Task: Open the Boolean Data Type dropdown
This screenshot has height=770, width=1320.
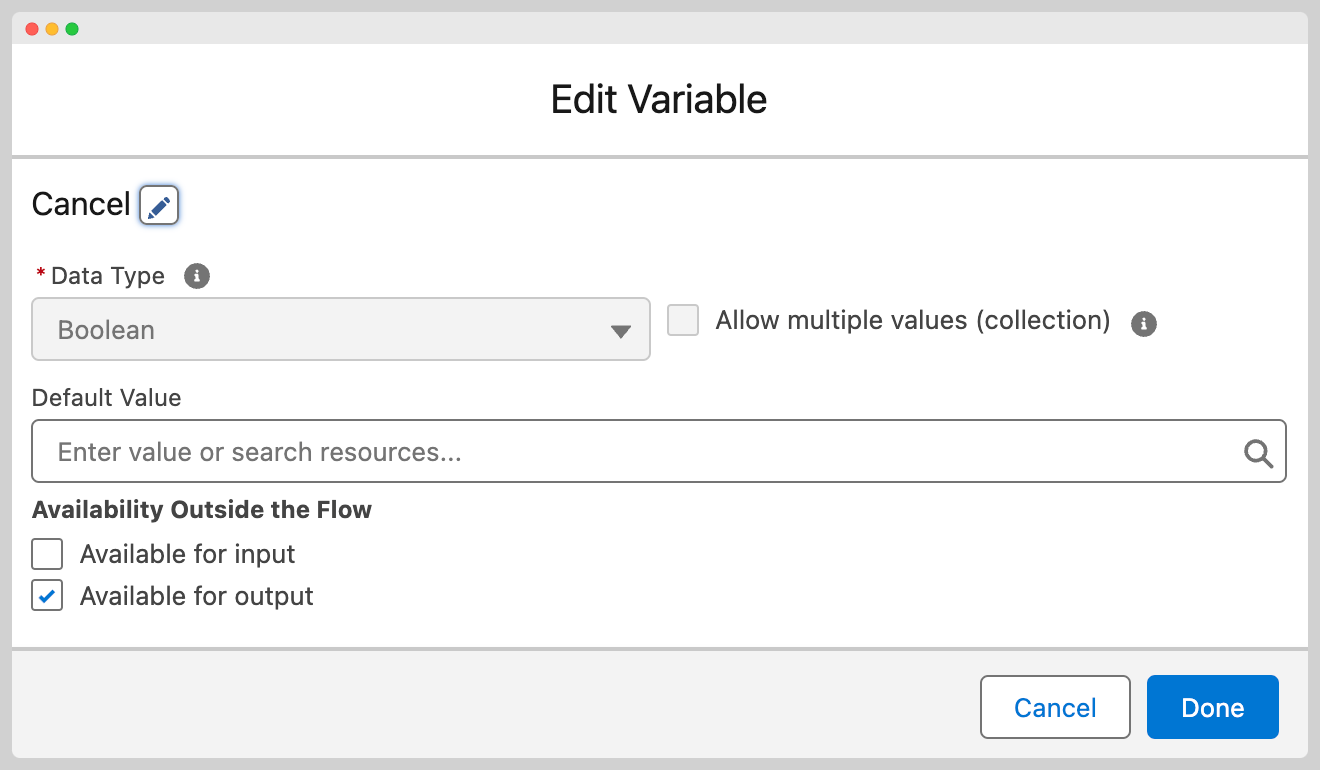Action: click(340, 330)
